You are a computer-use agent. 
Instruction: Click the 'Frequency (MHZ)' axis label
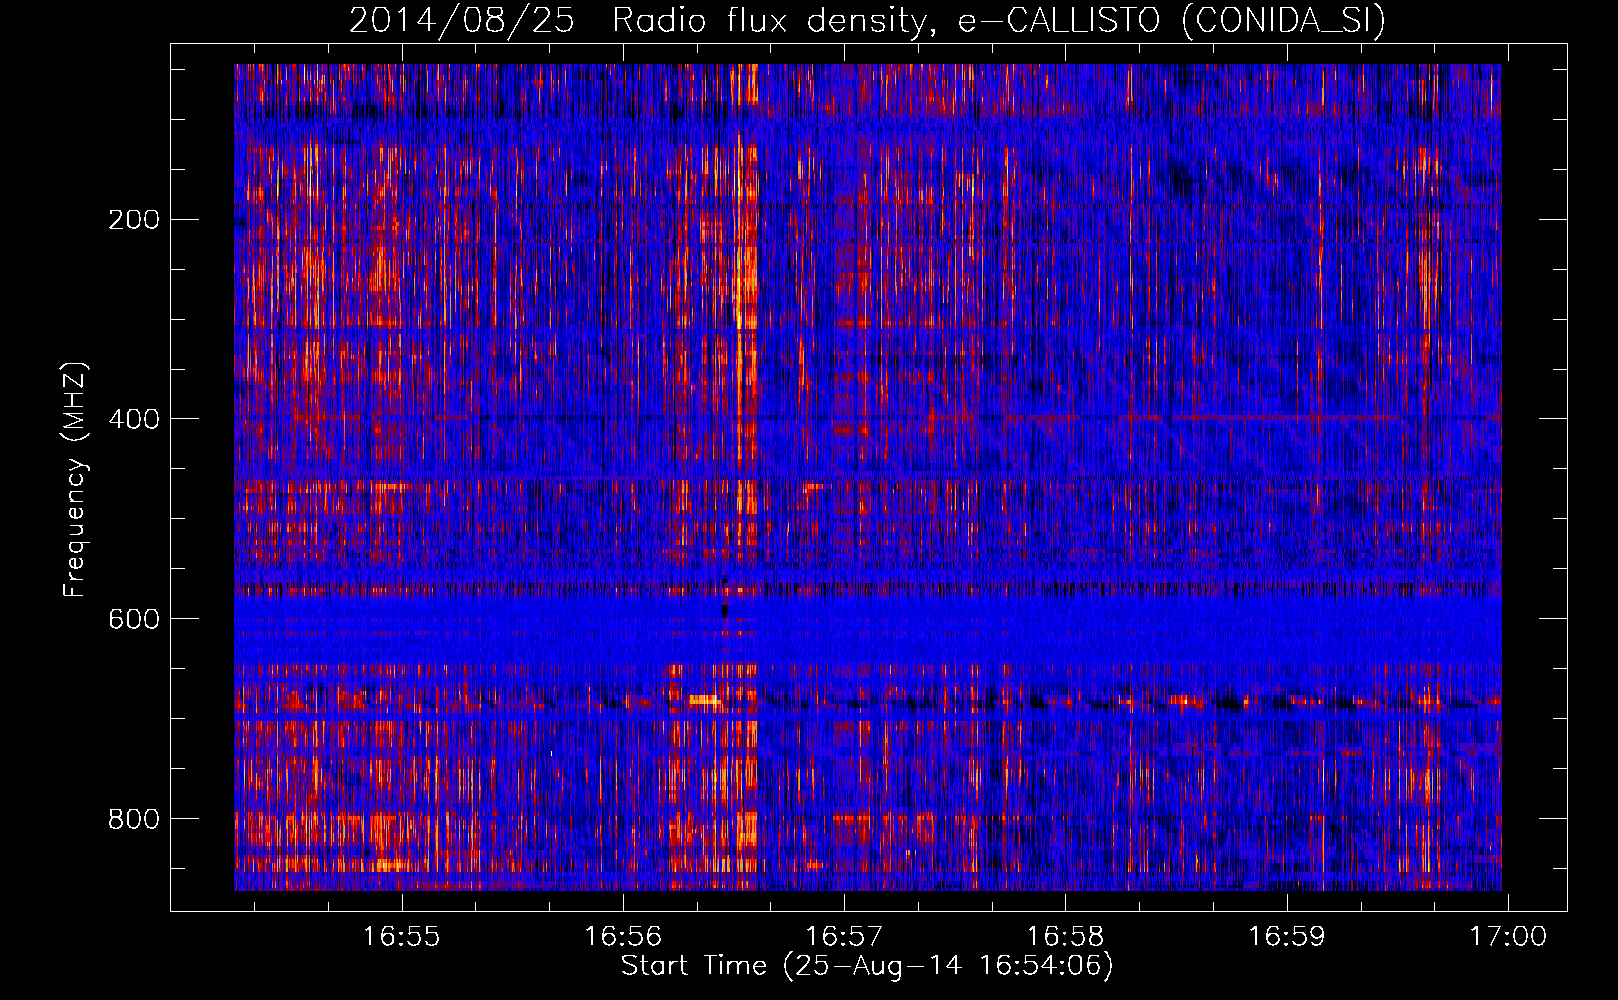75,480
